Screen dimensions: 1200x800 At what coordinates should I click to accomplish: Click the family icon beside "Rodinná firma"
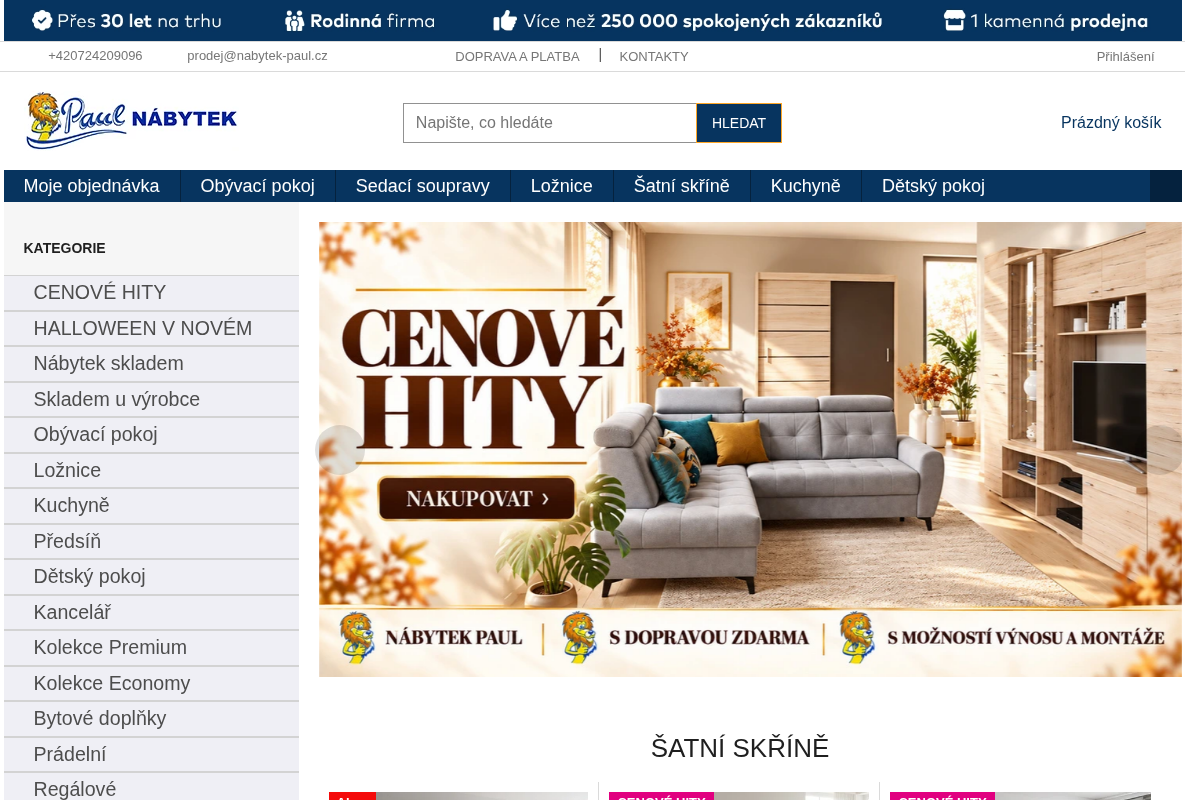click(294, 21)
